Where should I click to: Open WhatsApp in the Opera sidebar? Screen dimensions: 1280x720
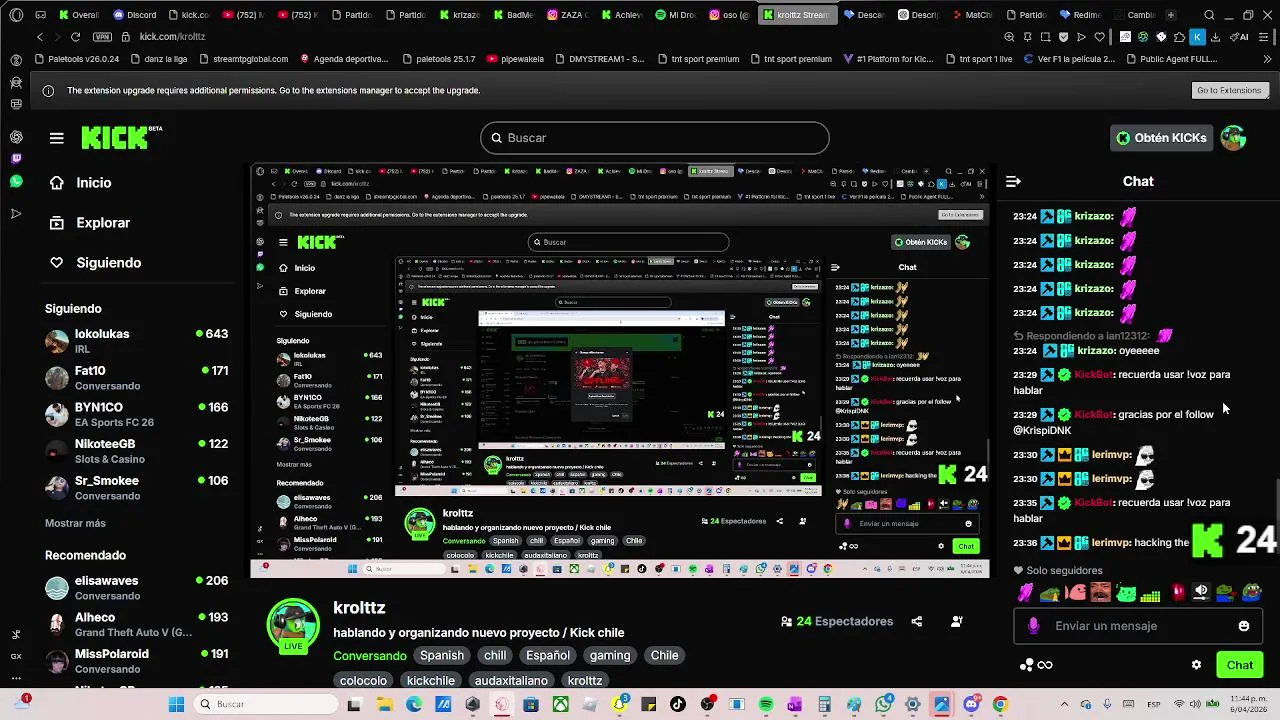(16, 181)
